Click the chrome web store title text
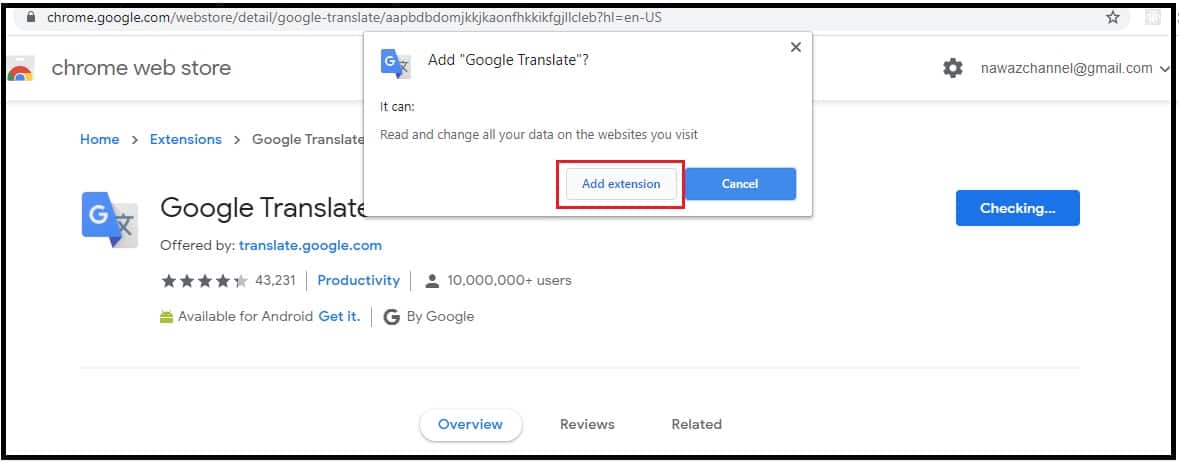Screen dimensions: 1179x463 click(141, 68)
